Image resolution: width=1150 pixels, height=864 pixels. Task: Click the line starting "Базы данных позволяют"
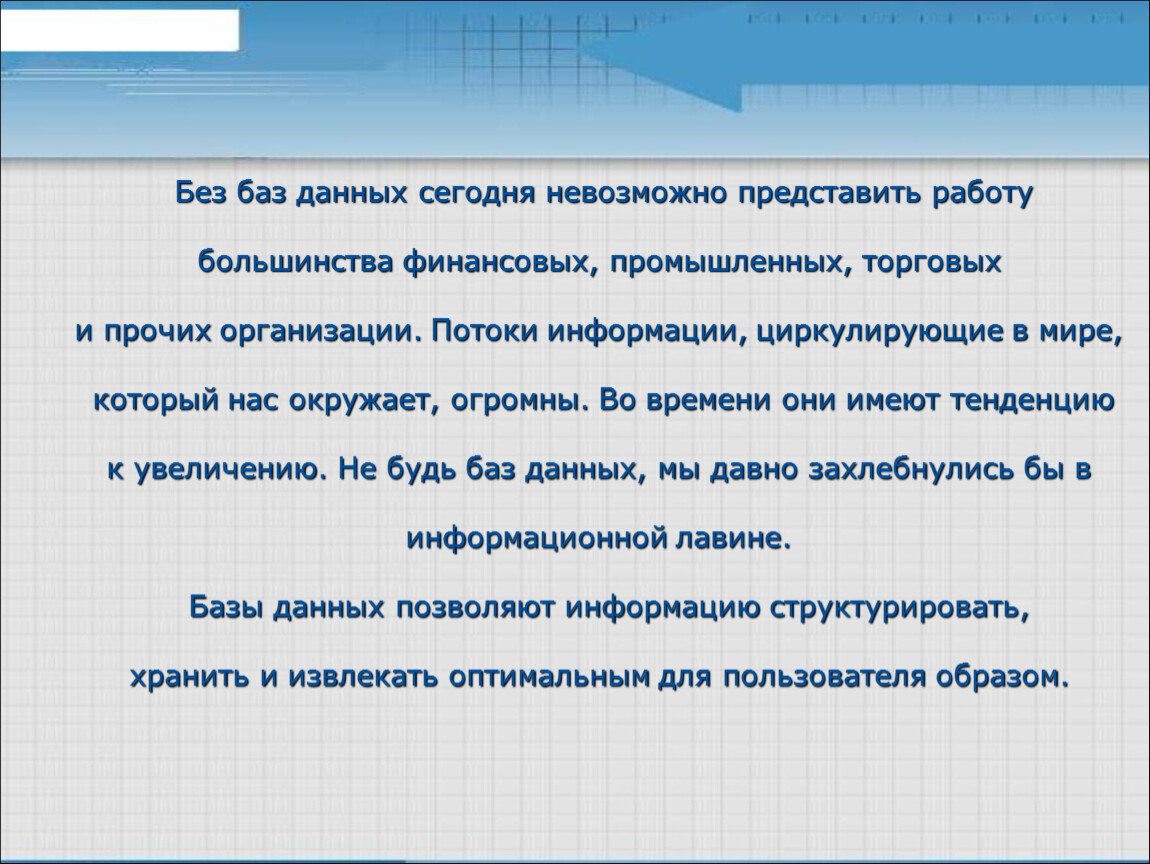[x=609, y=607]
